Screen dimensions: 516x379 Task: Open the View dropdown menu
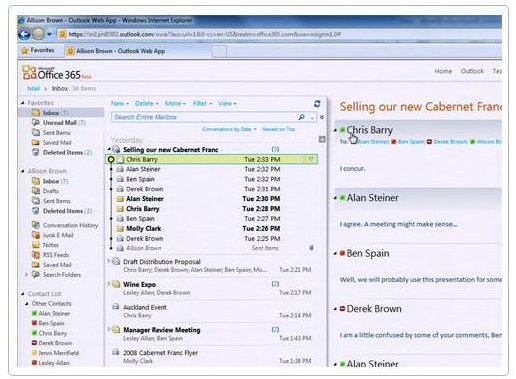click(227, 104)
